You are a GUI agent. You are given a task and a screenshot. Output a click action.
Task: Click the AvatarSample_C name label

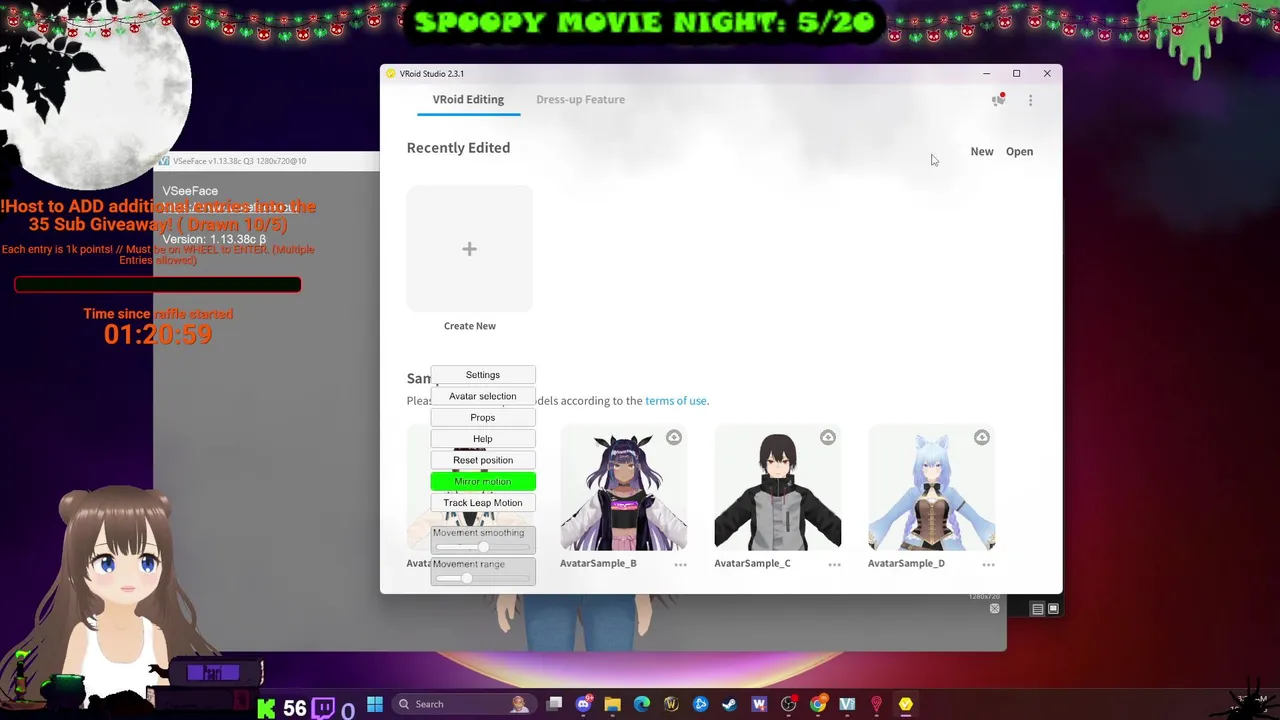[x=752, y=563]
